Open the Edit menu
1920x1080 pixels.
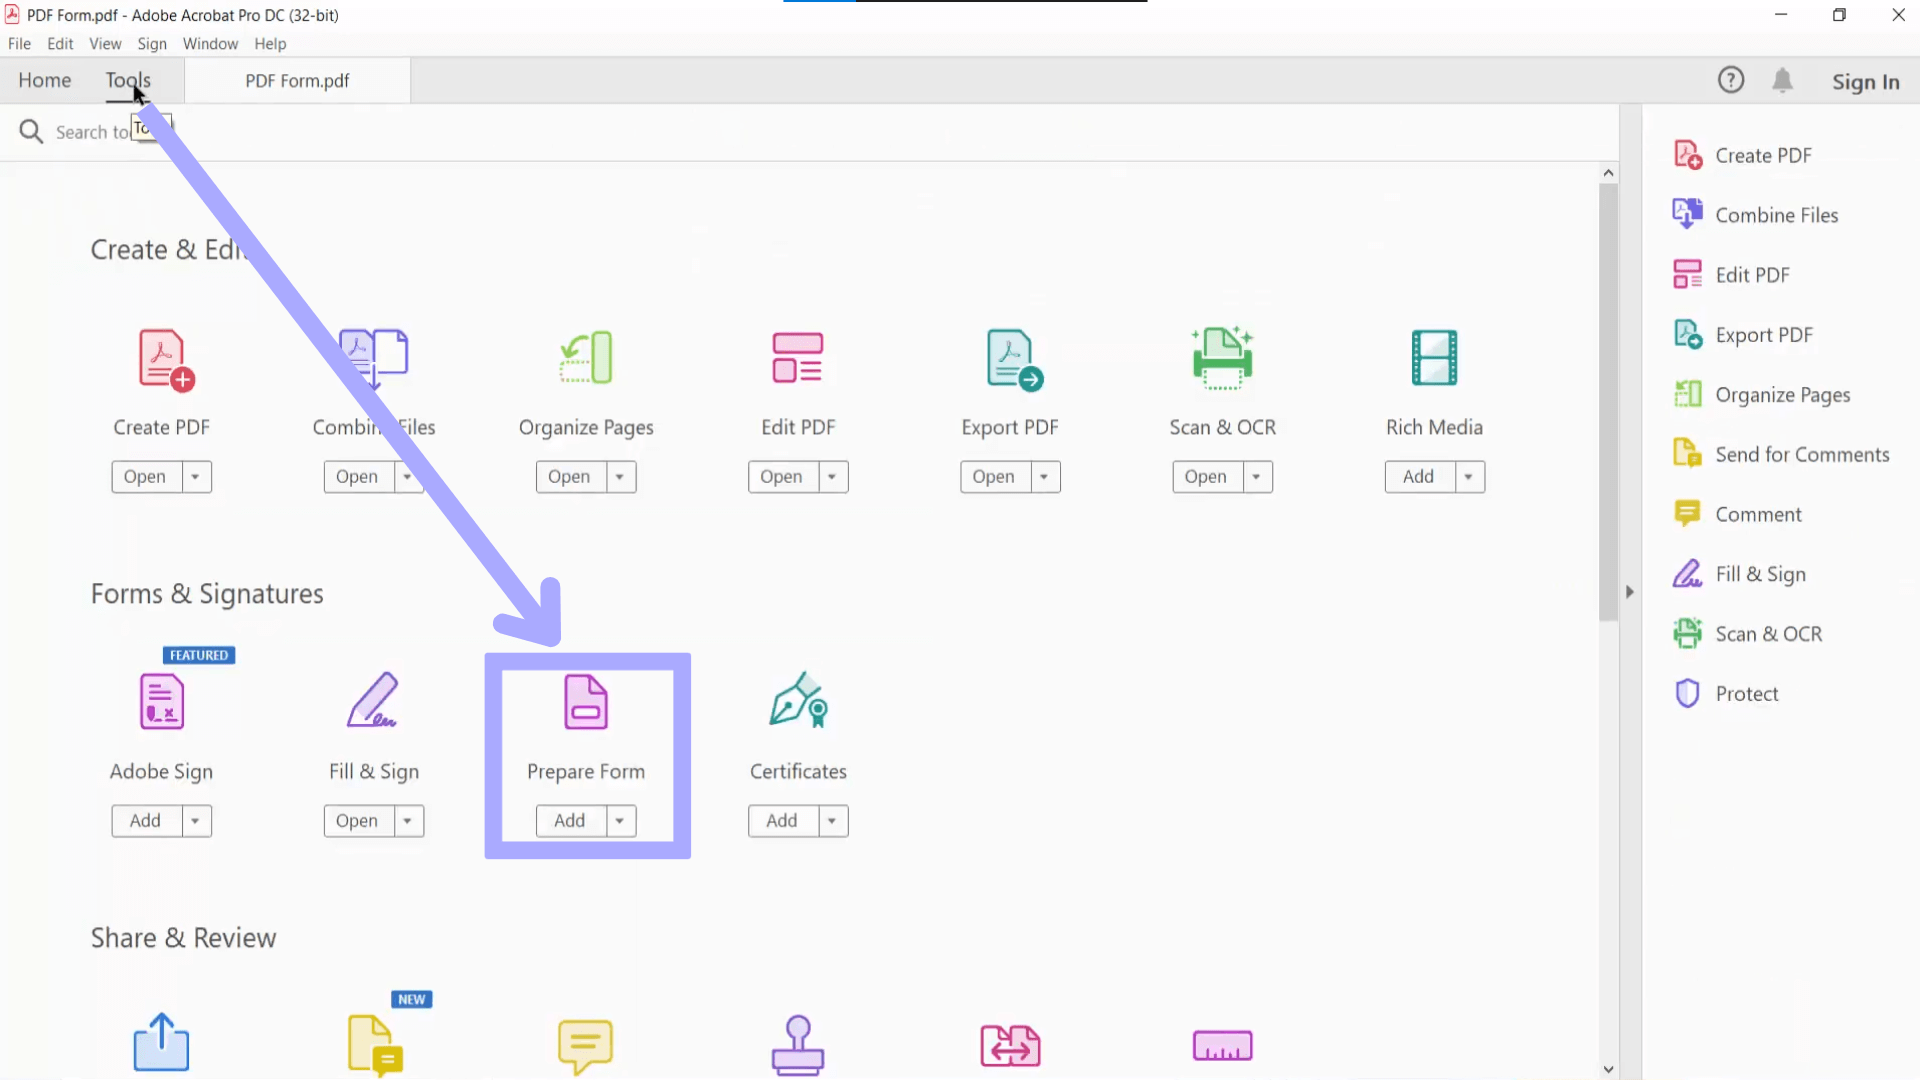click(60, 43)
